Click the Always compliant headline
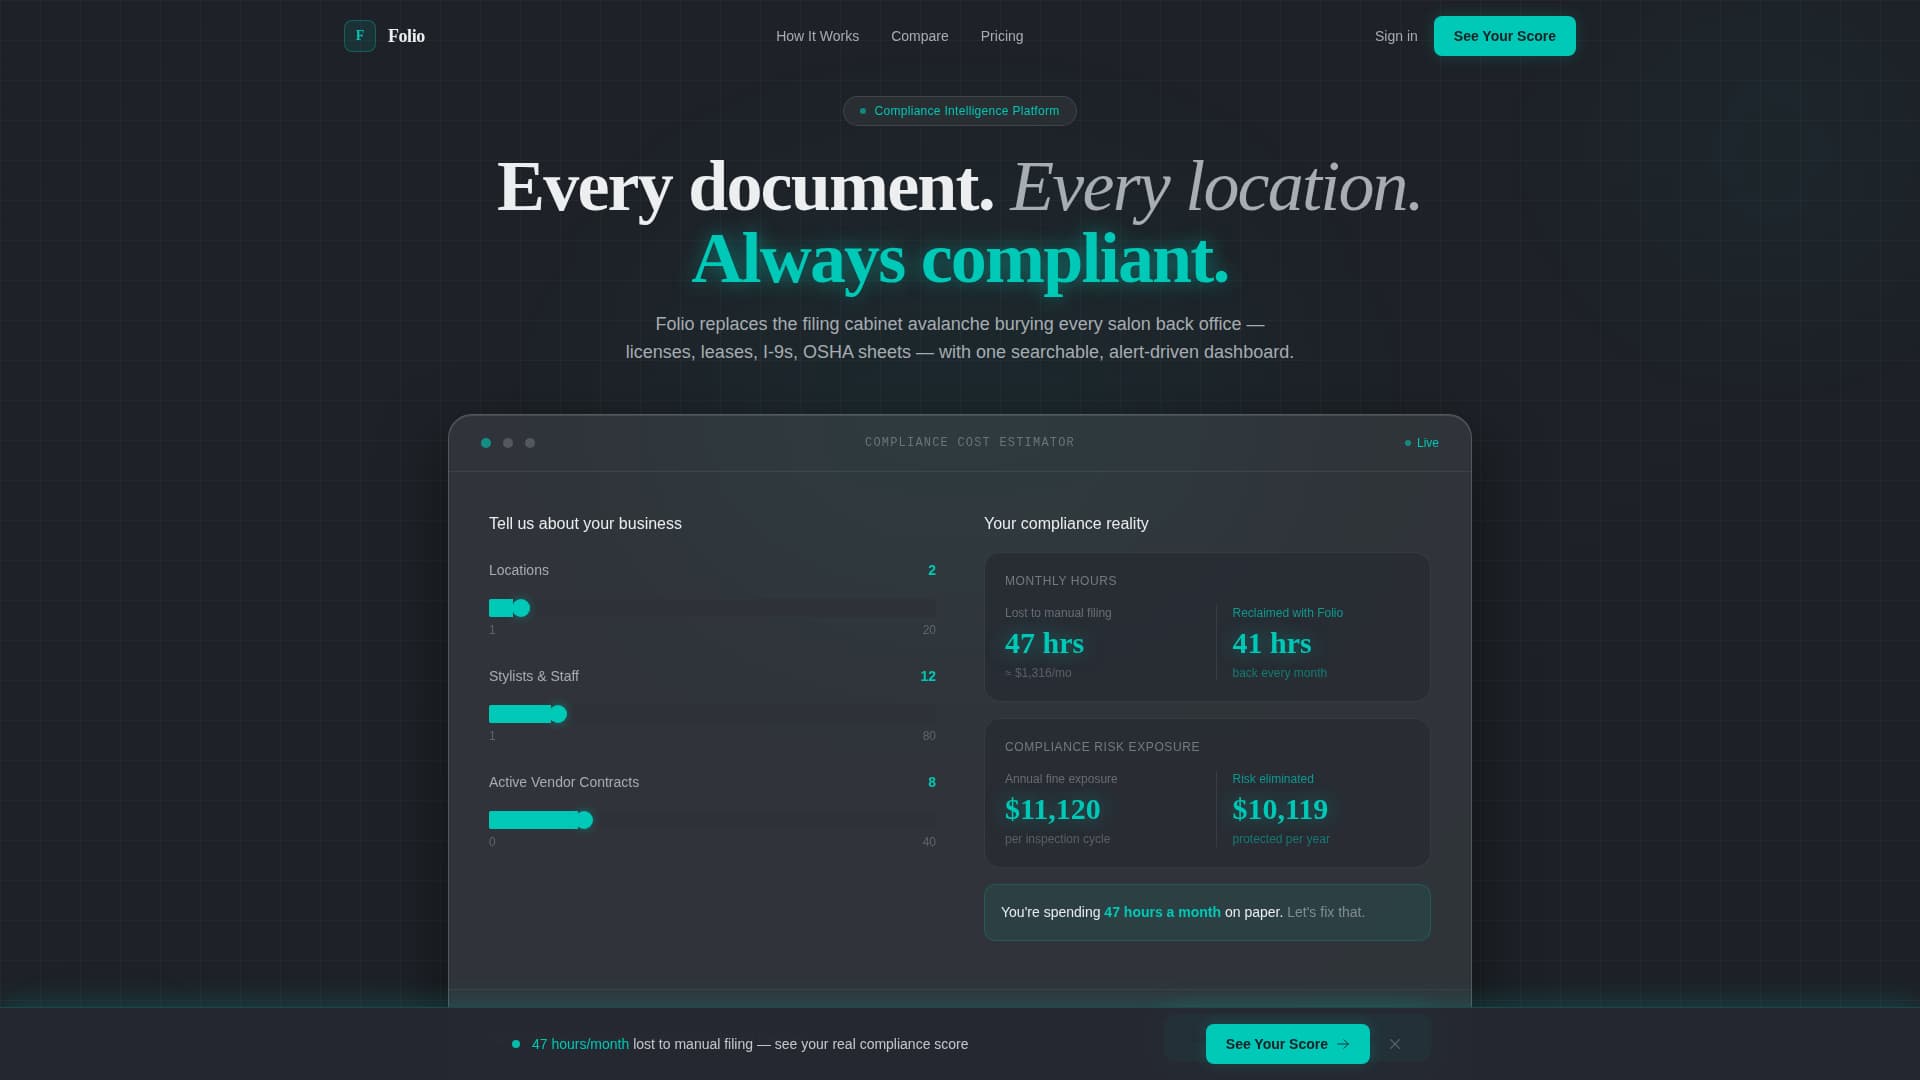 pyautogui.click(x=959, y=259)
